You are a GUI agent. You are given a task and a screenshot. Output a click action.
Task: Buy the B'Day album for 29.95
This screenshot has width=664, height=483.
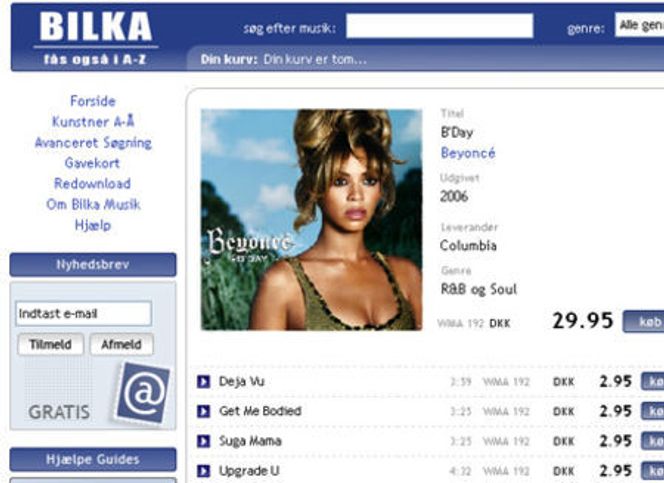[x=643, y=322]
